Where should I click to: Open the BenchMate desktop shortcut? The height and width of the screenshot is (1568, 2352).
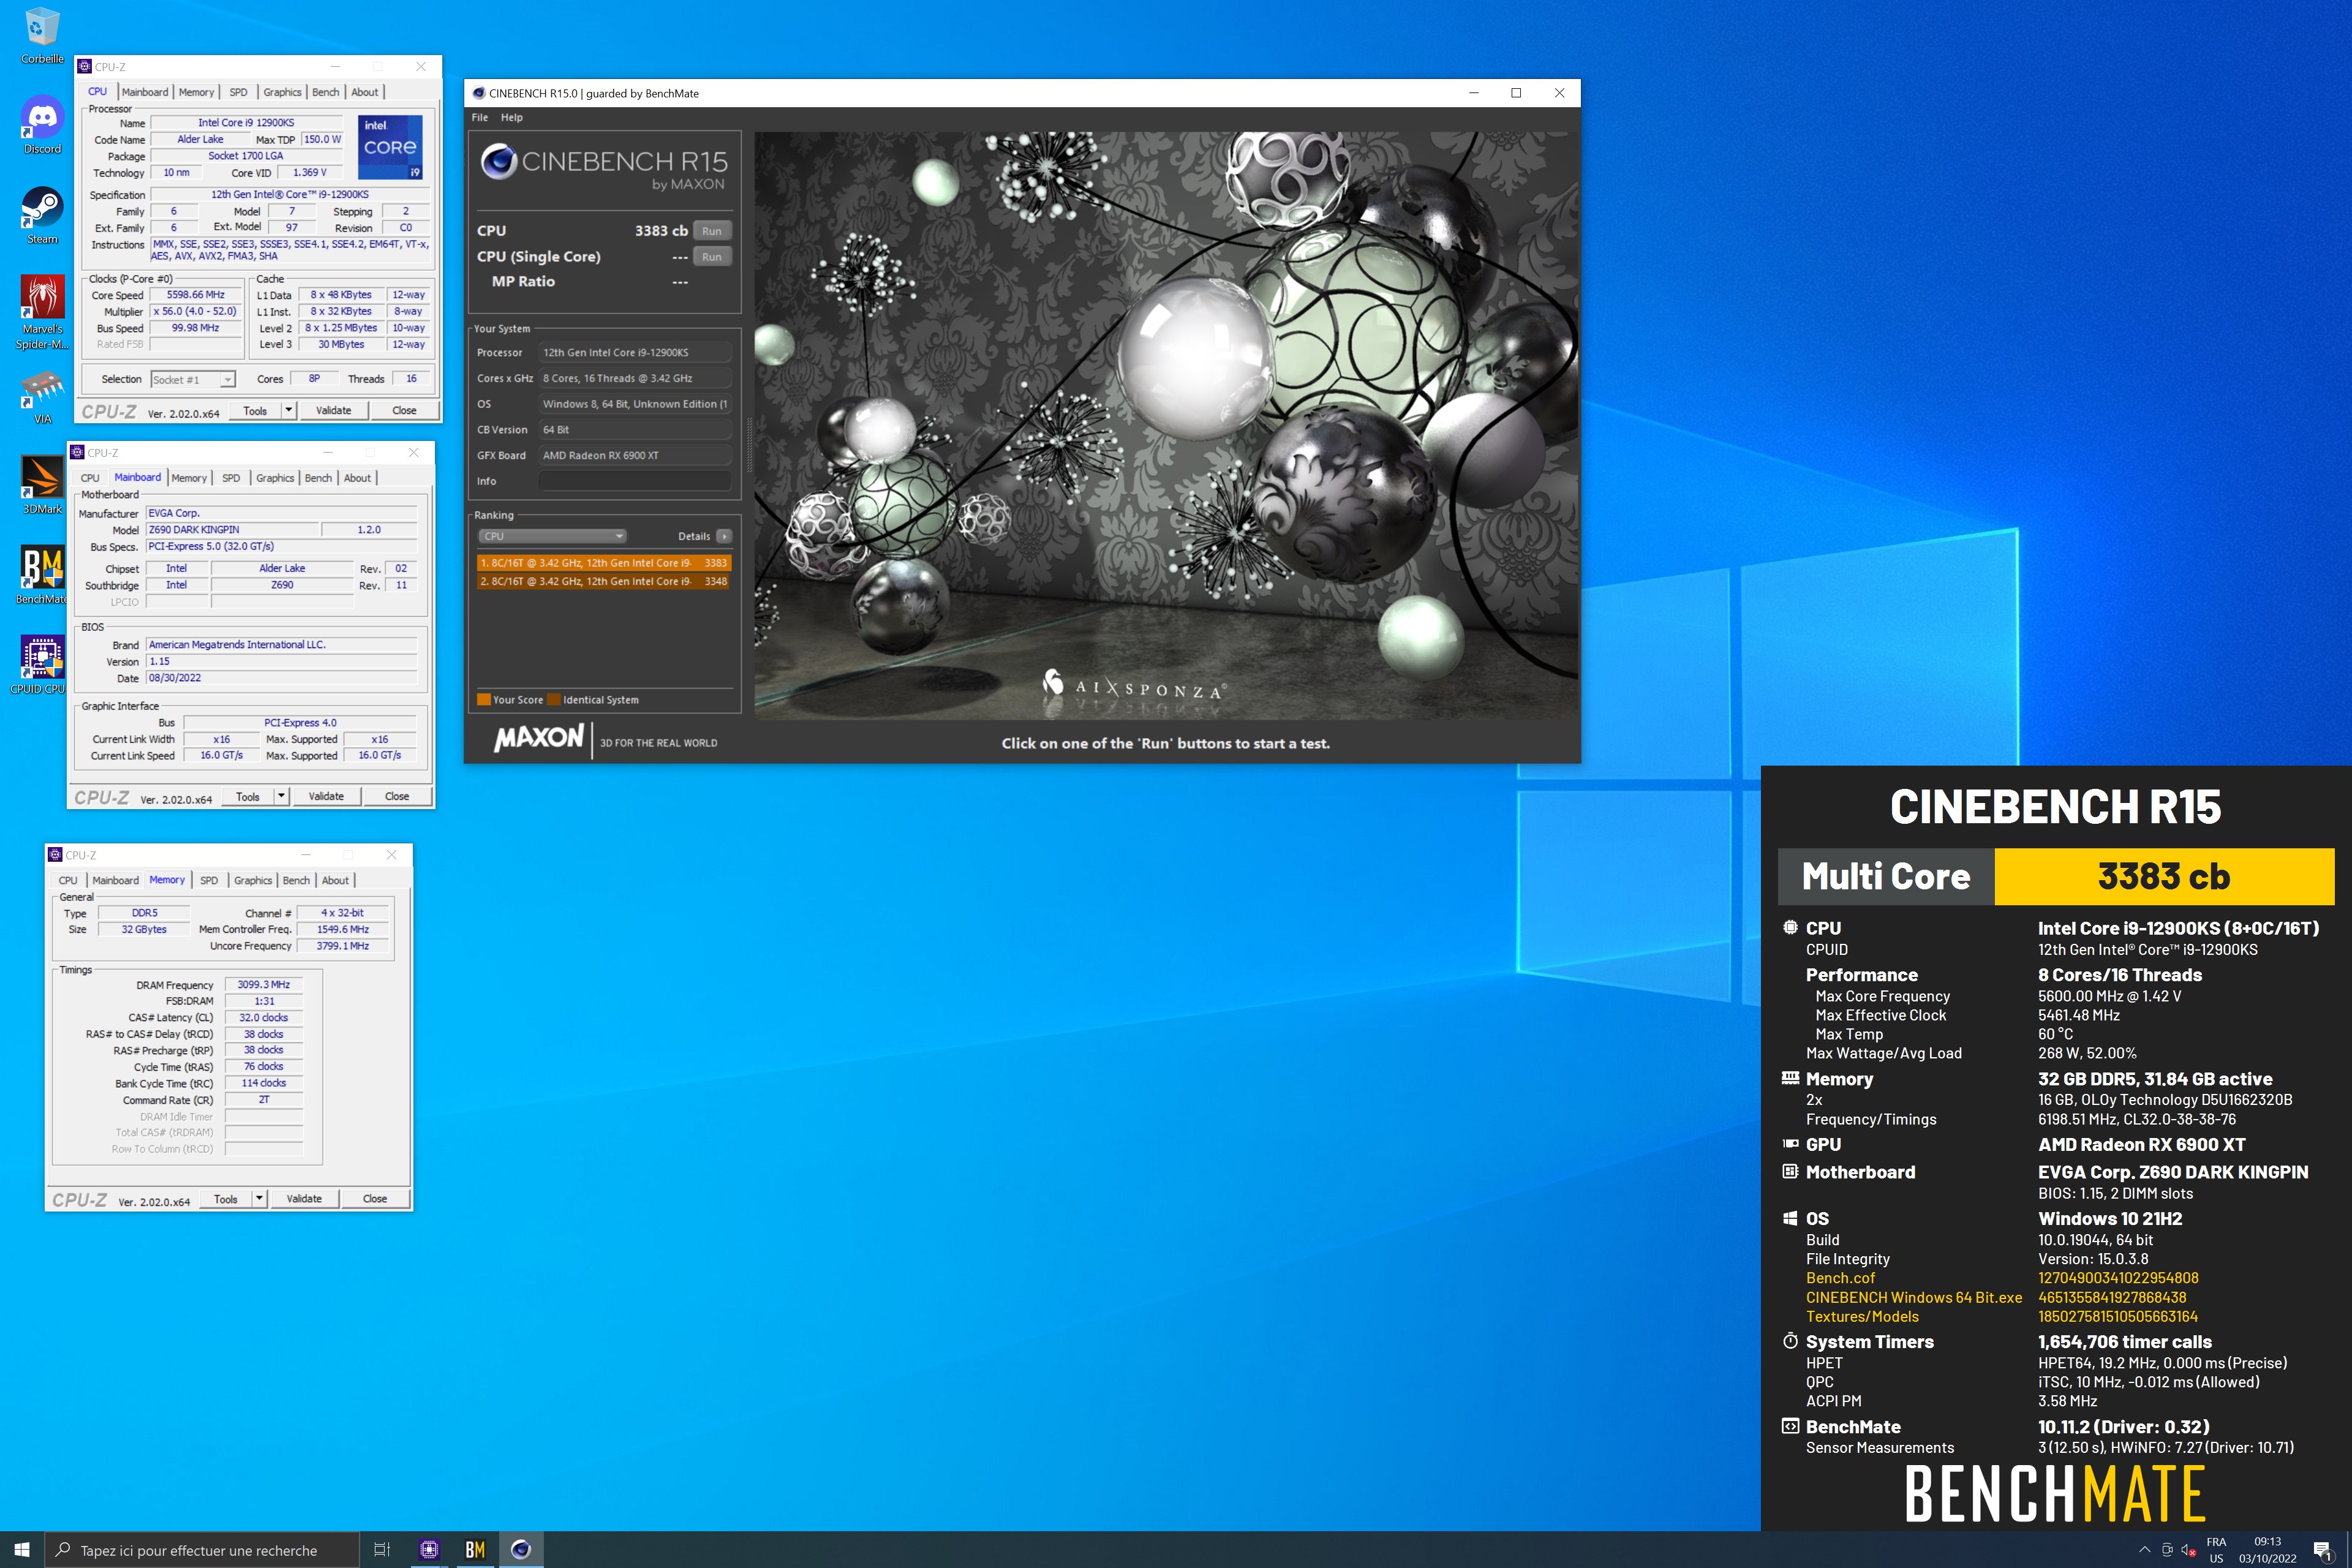click(x=42, y=575)
